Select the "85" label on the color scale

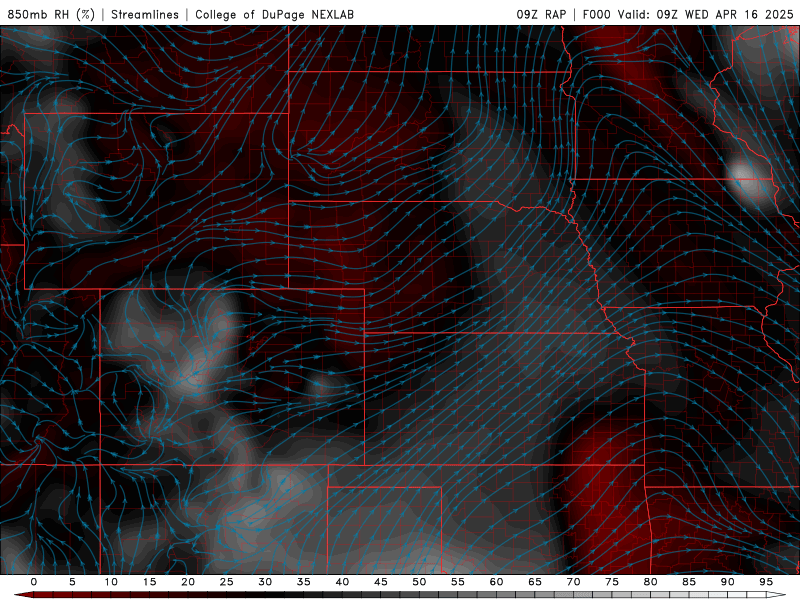[x=689, y=582]
